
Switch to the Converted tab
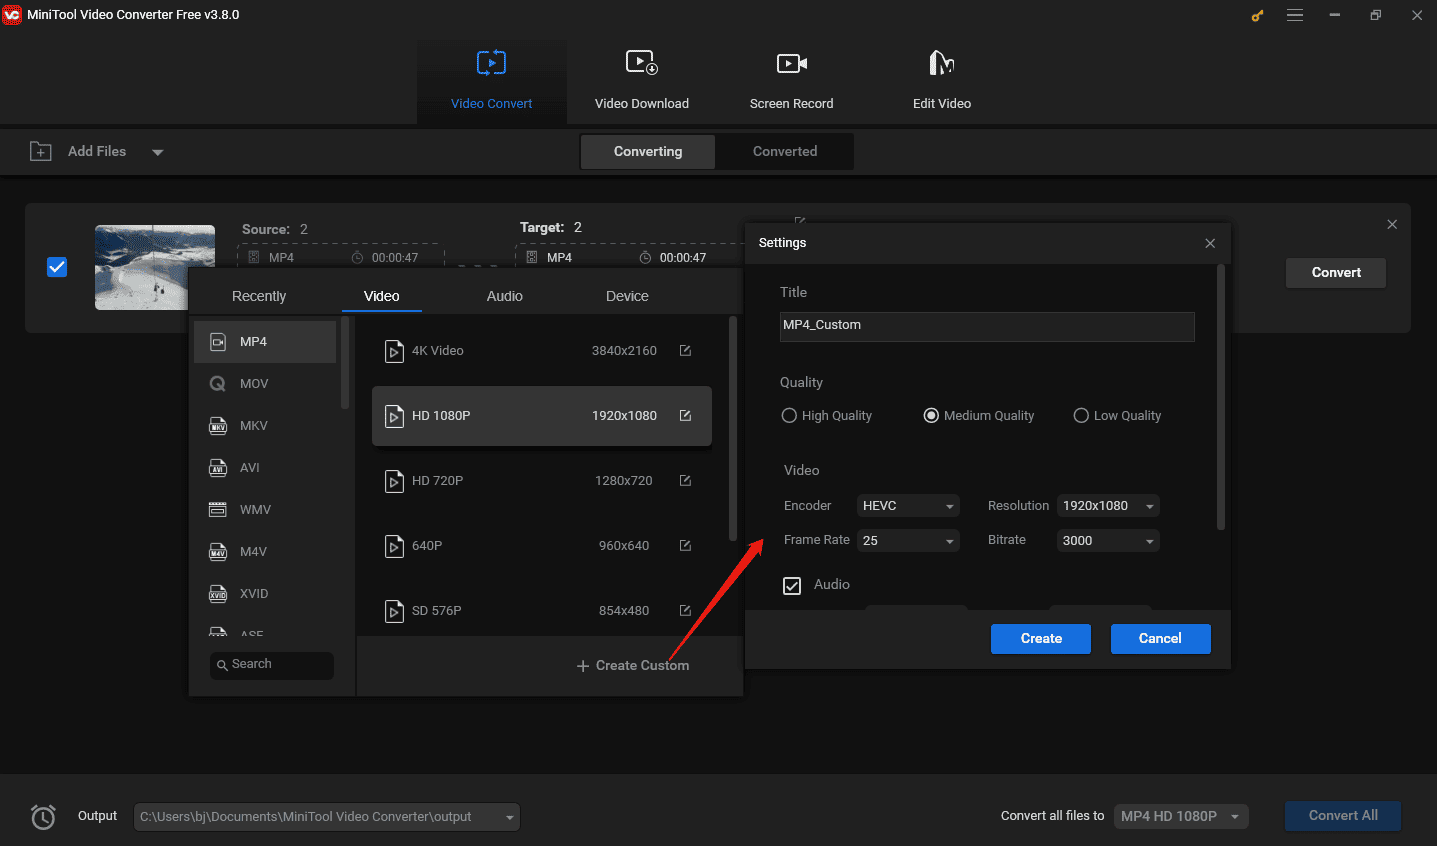[x=785, y=152]
